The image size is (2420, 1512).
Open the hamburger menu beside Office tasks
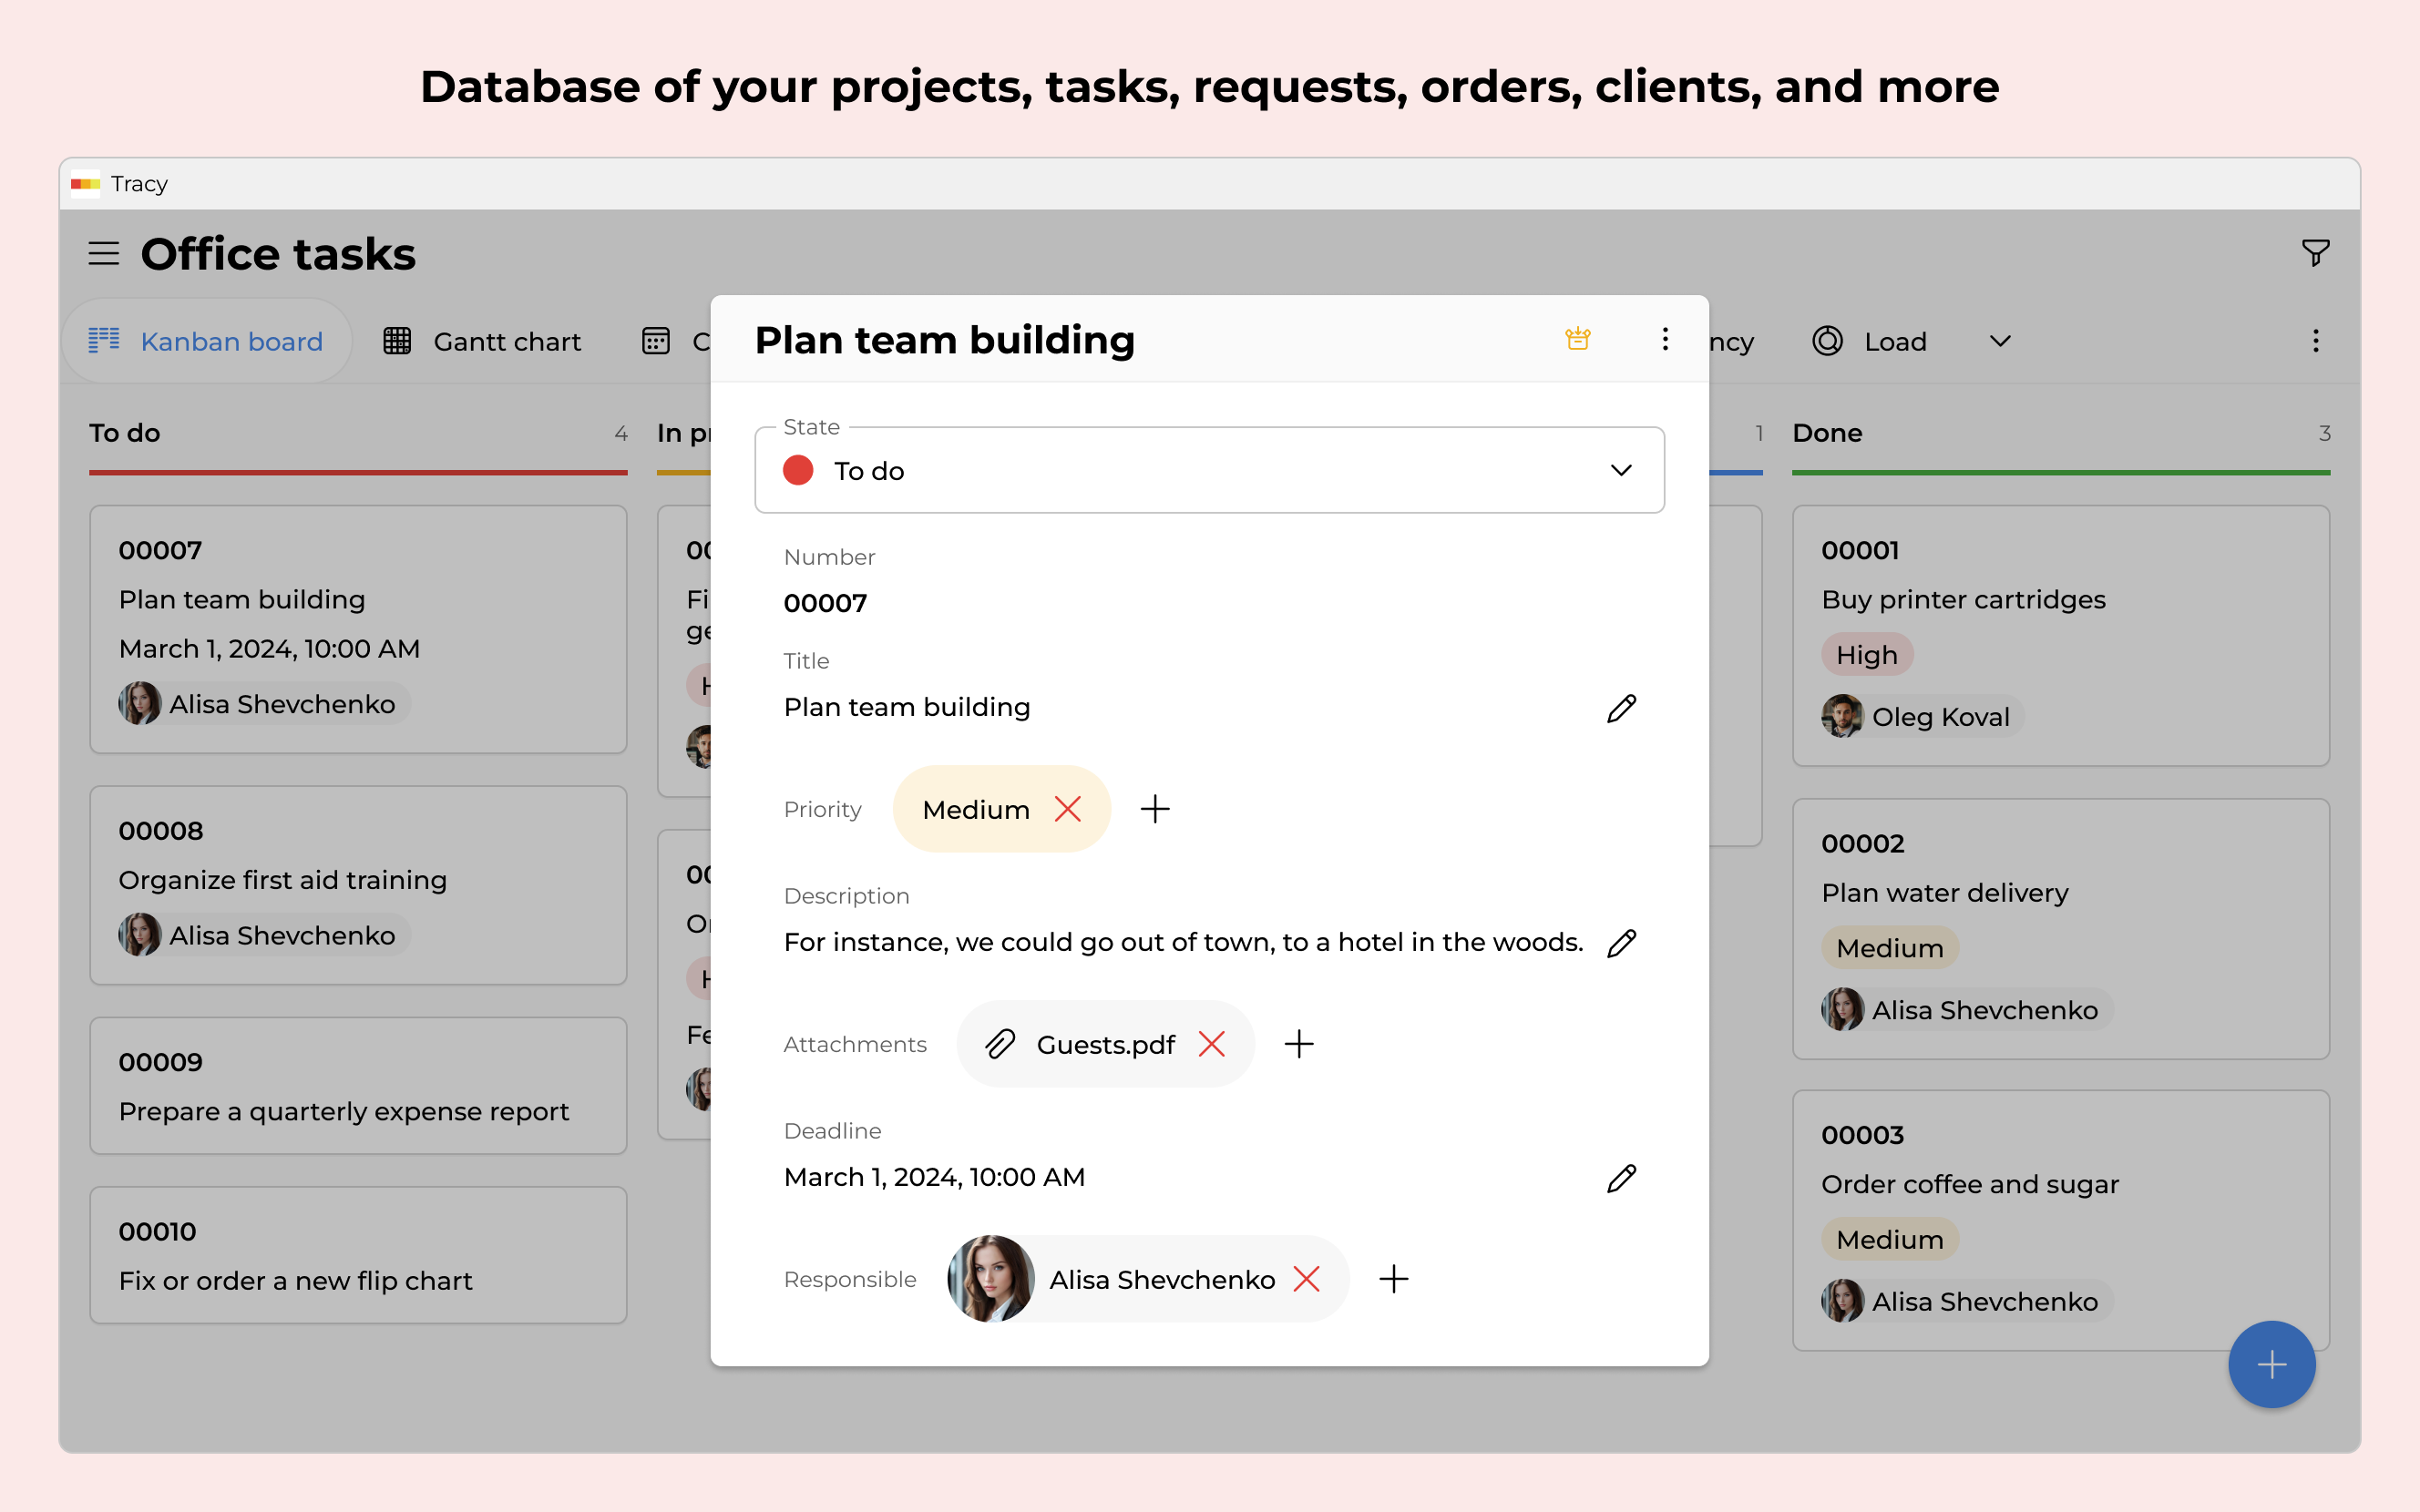[x=103, y=253]
